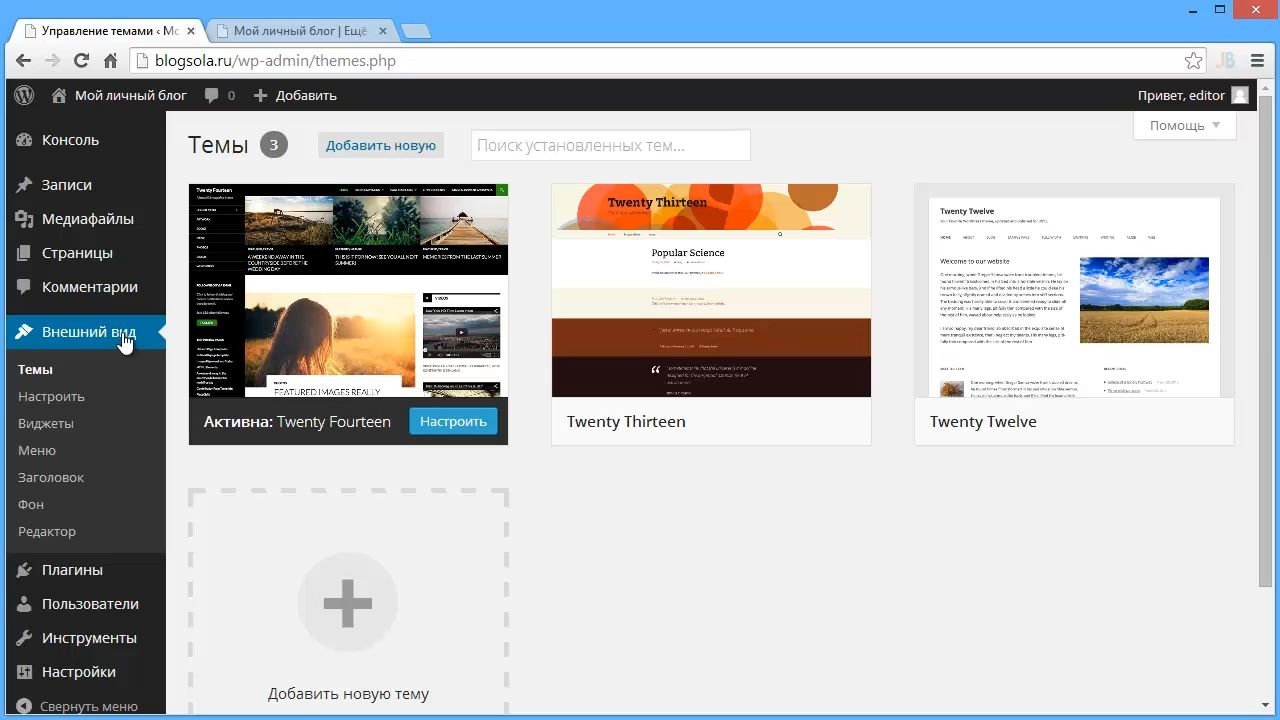Open the Настроить submenu item in sidebar

(x=51, y=396)
